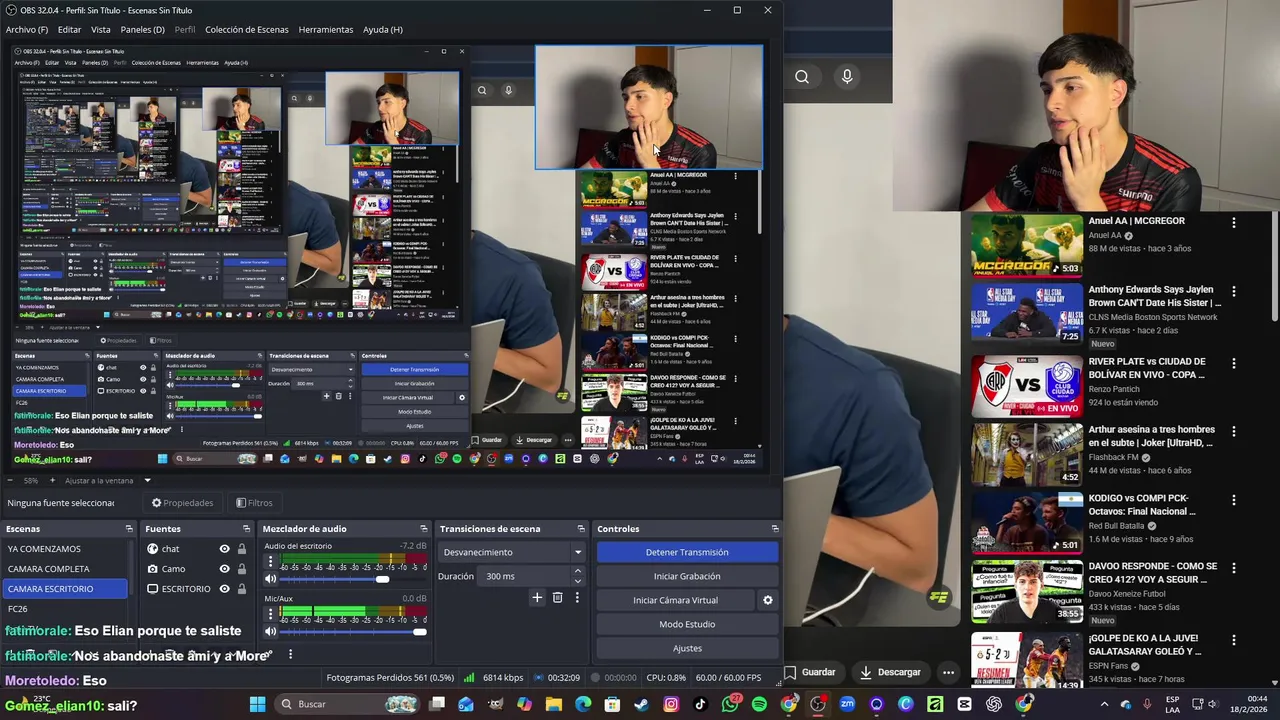Undock the Fuentes panel

246,529
